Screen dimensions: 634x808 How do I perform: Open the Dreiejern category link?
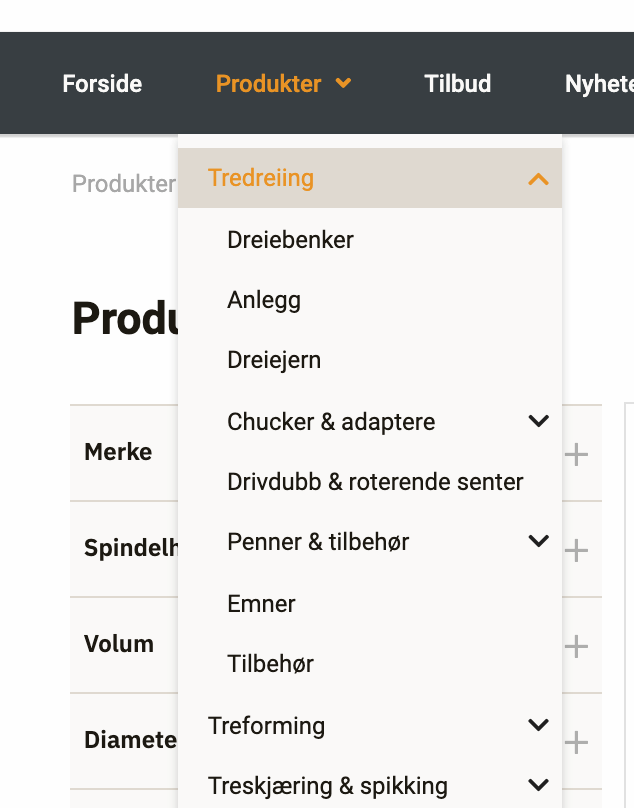pyautogui.click(x=274, y=360)
